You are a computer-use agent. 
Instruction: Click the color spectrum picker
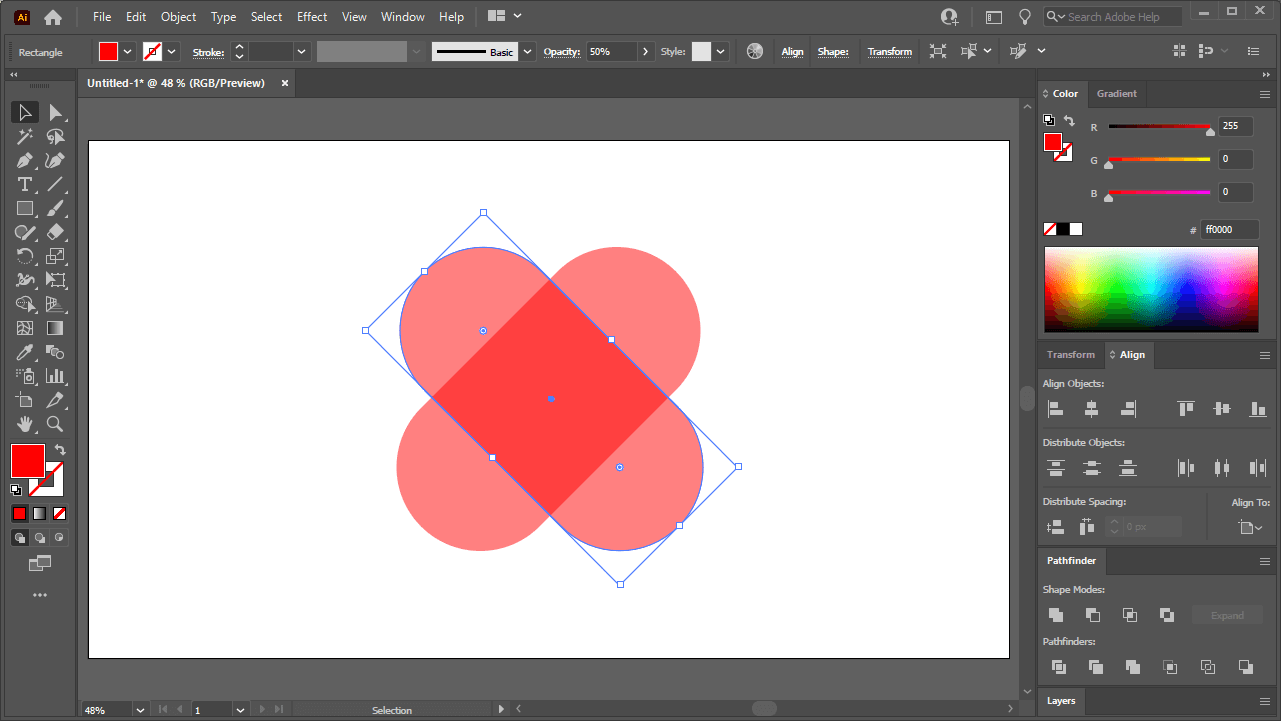point(1151,289)
